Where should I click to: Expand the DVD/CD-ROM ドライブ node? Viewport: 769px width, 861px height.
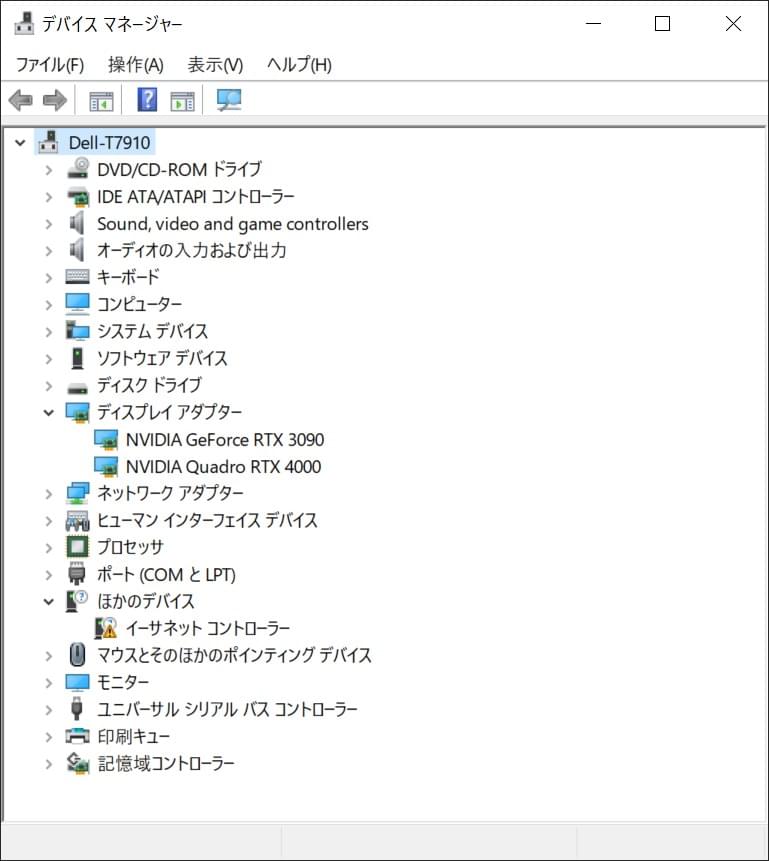tap(49, 170)
